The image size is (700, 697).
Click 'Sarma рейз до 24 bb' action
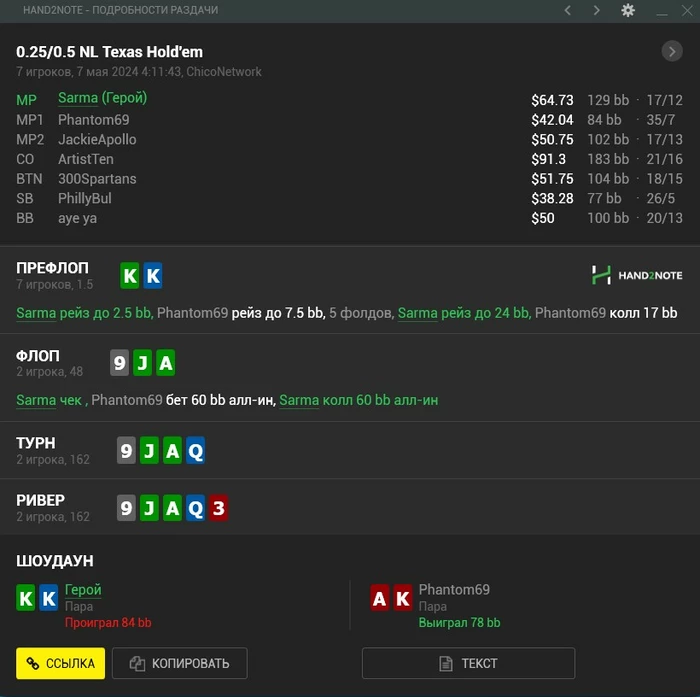point(464,313)
